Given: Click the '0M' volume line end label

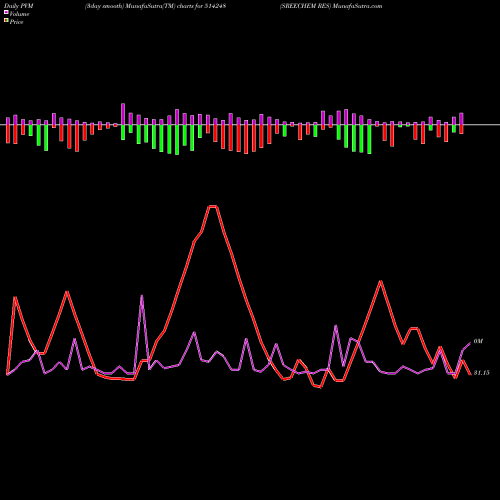Looking at the screenshot, I should coord(478,341).
